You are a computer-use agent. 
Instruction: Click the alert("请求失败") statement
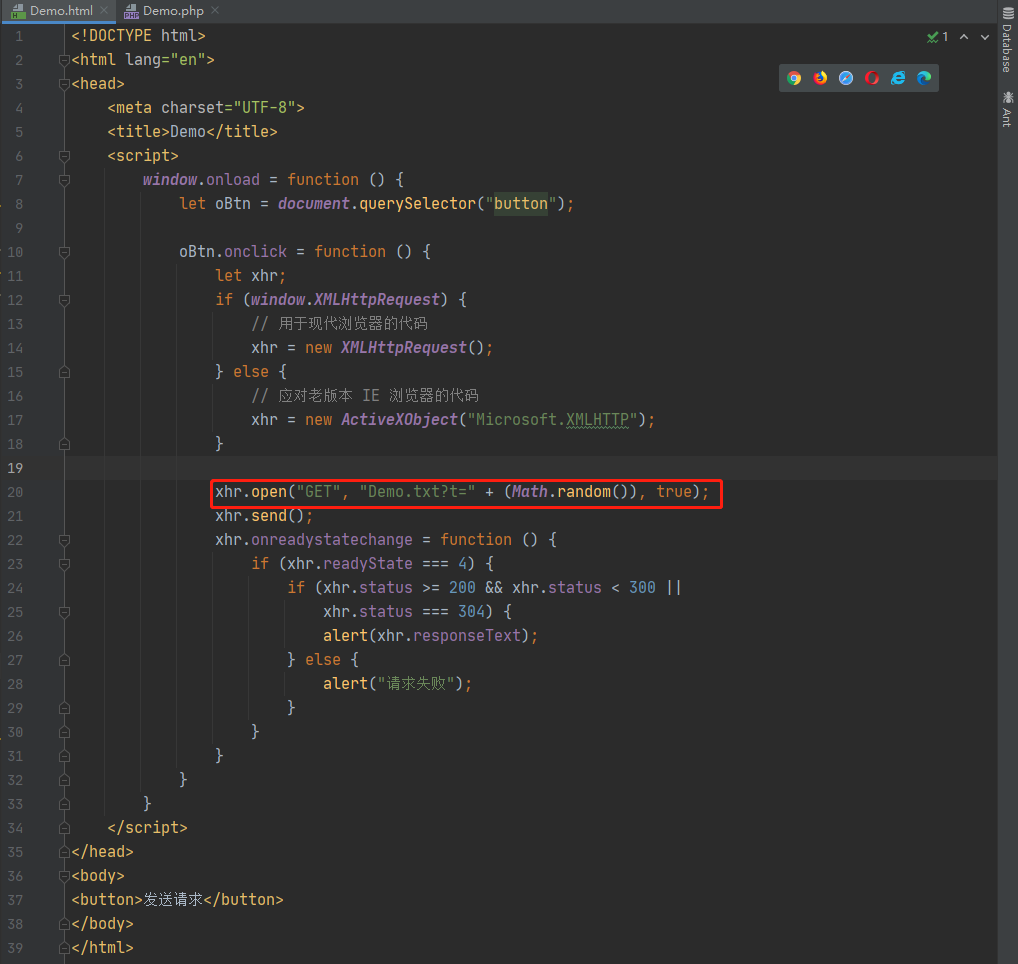tap(397, 684)
